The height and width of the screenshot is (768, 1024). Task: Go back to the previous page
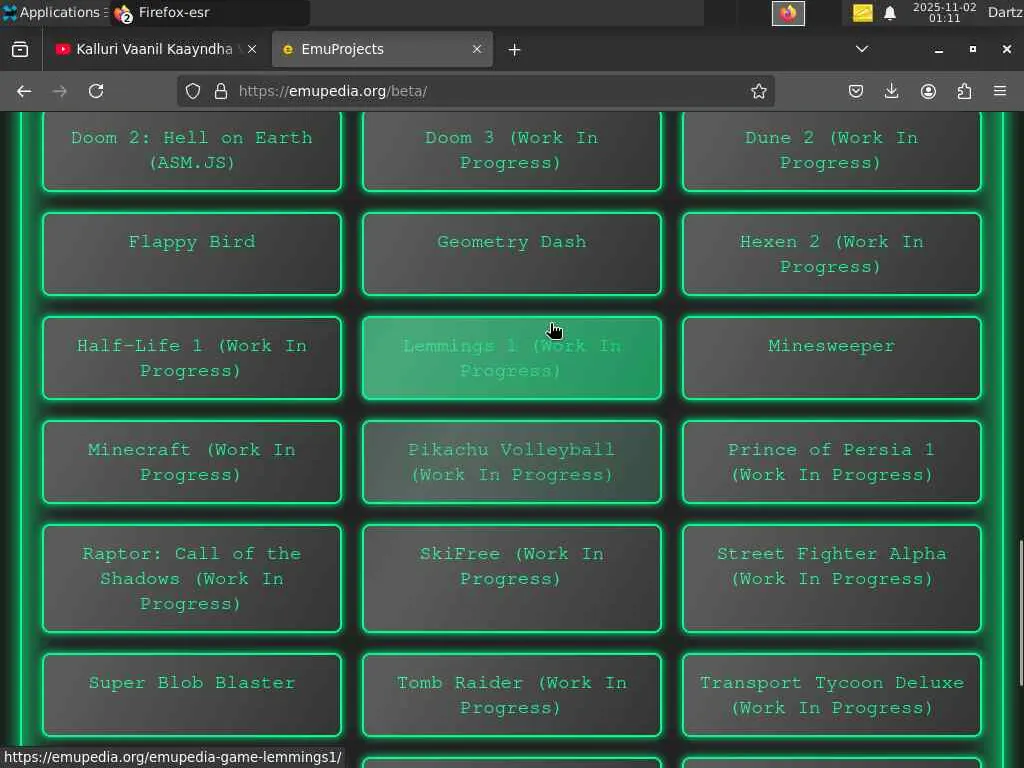[x=24, y=91]
